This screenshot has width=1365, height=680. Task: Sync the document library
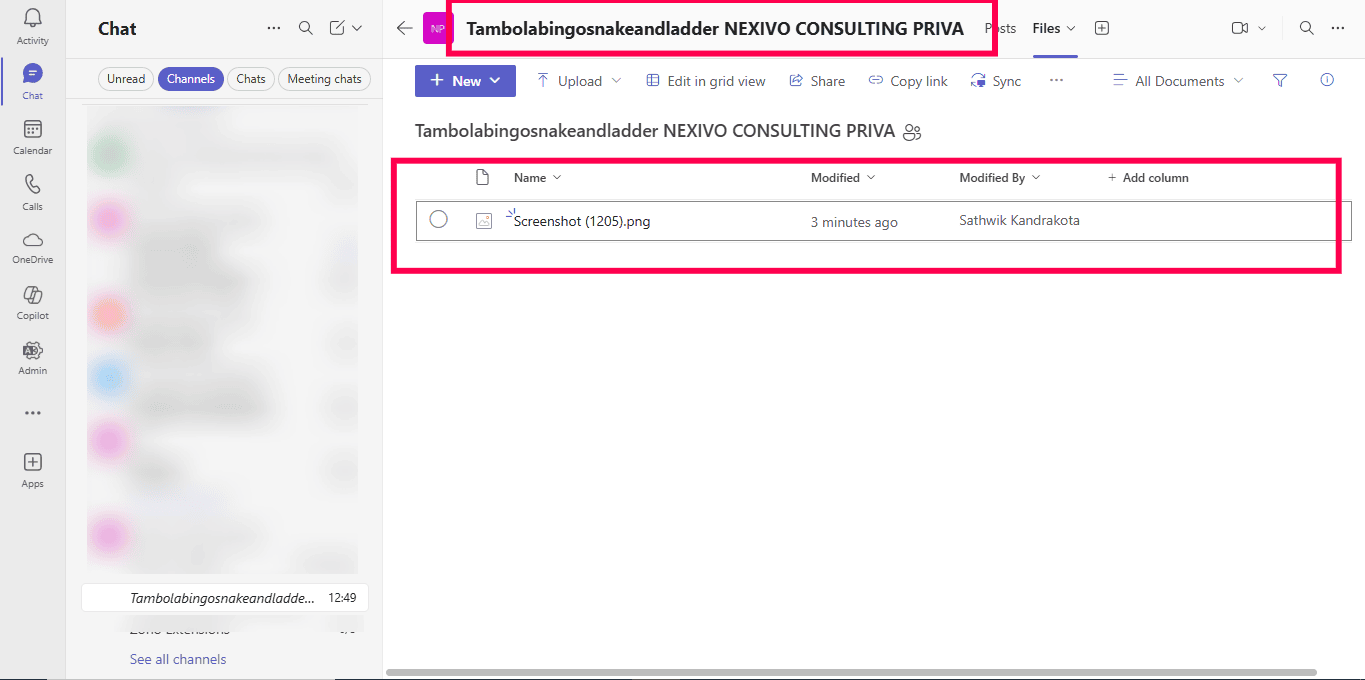pos(996,81)
